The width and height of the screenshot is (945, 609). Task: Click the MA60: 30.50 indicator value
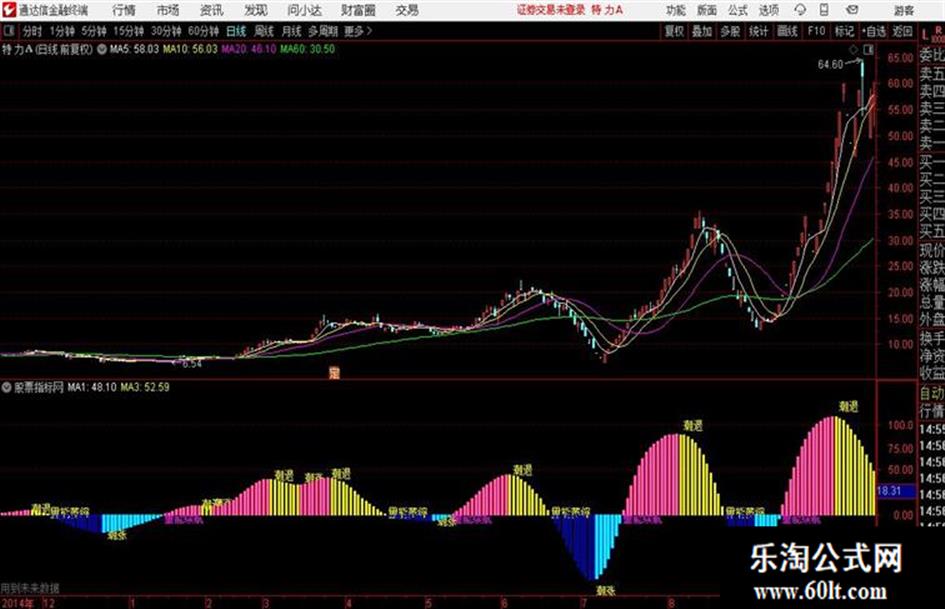click(x=307, y=49)
